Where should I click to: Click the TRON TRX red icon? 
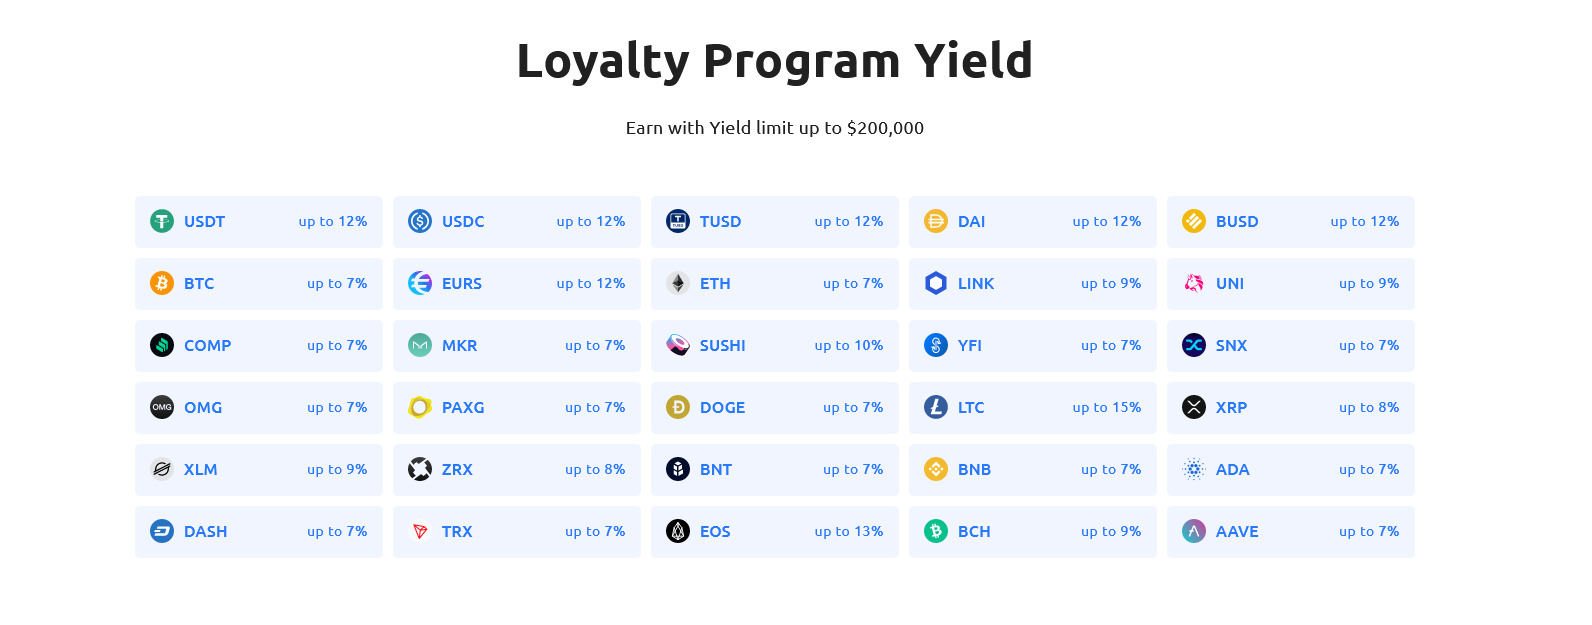click(x=420, y=531)
